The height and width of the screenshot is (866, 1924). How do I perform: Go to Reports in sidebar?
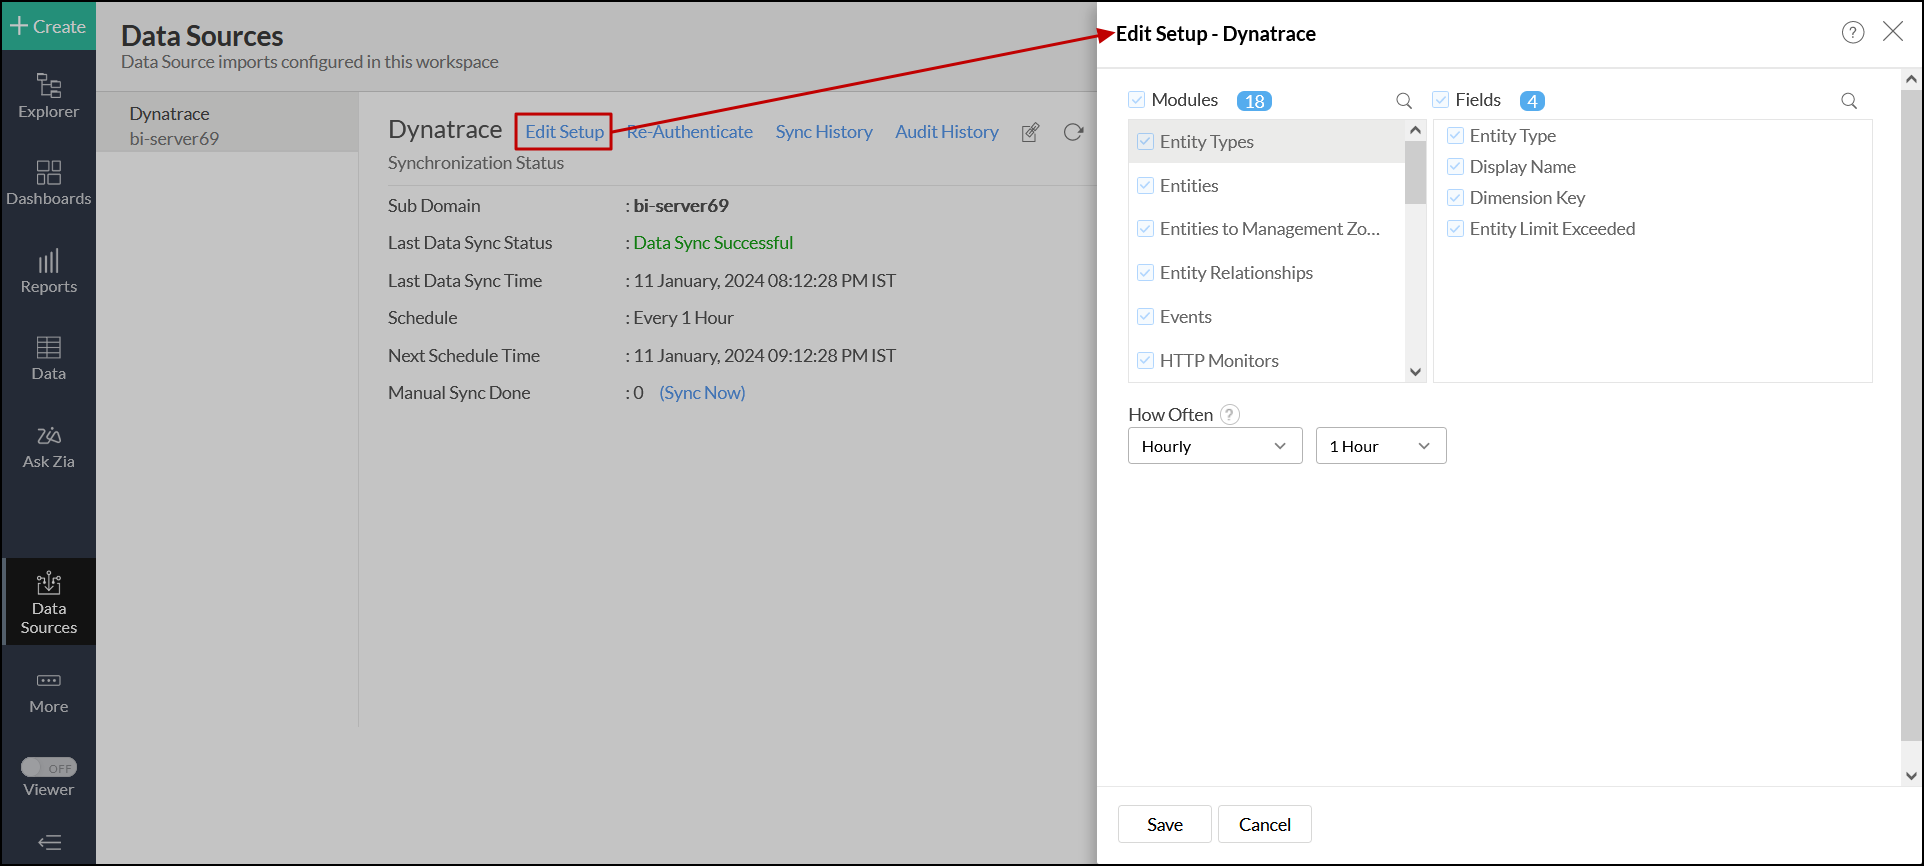48,271
